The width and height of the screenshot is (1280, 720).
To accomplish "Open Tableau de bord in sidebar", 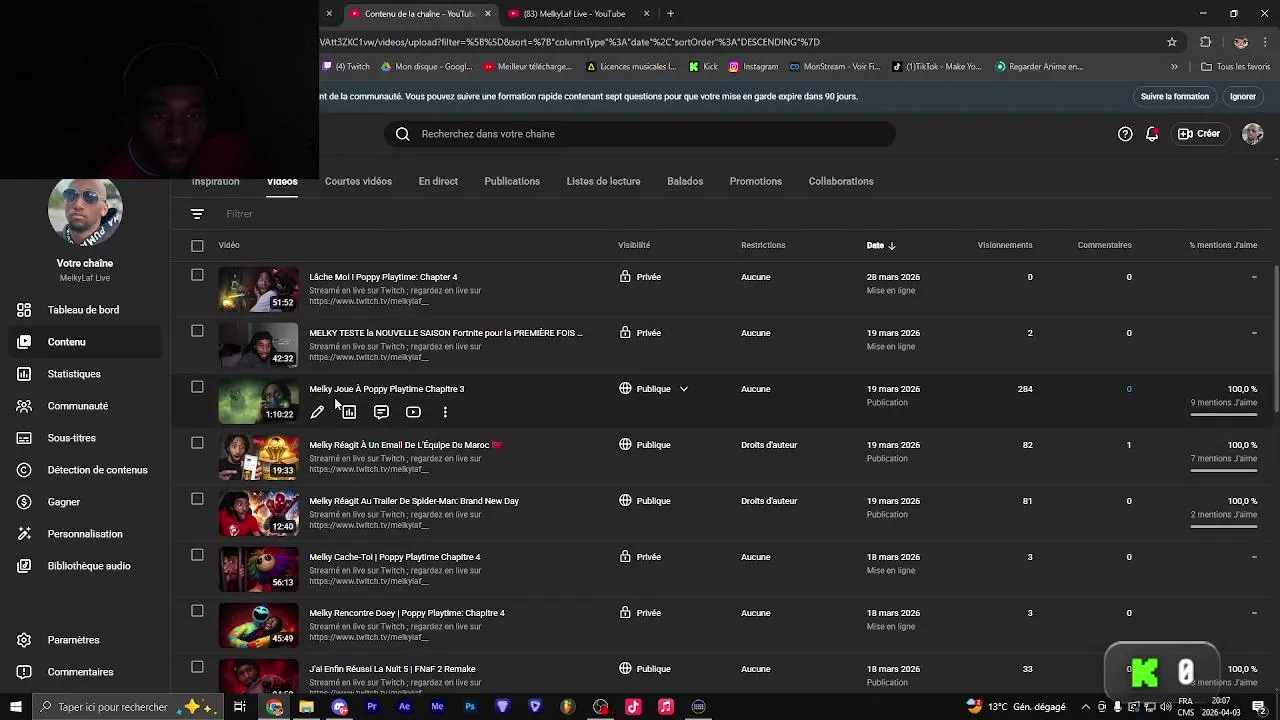I will (85, 310).
